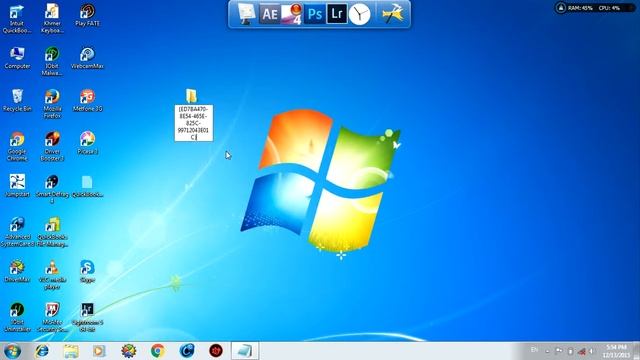640x360 pixels.
Task: Launch Photoshop from the top dock
Action: 315,14
